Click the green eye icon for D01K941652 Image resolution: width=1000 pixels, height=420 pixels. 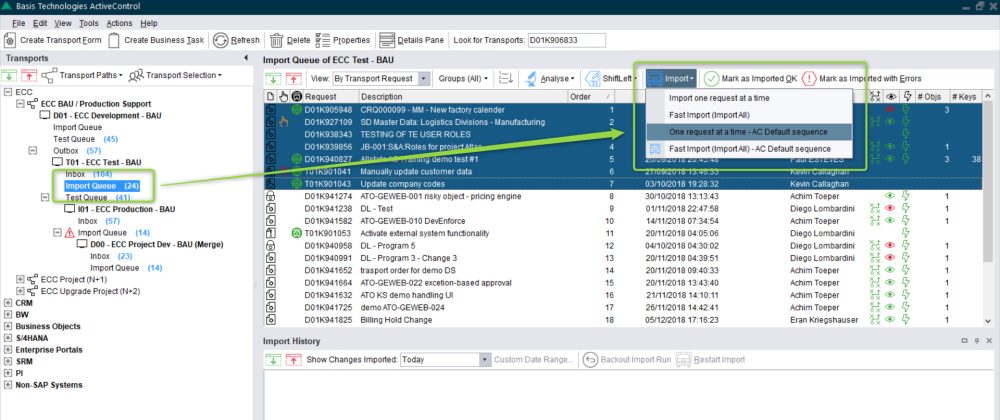click(890, 270)
